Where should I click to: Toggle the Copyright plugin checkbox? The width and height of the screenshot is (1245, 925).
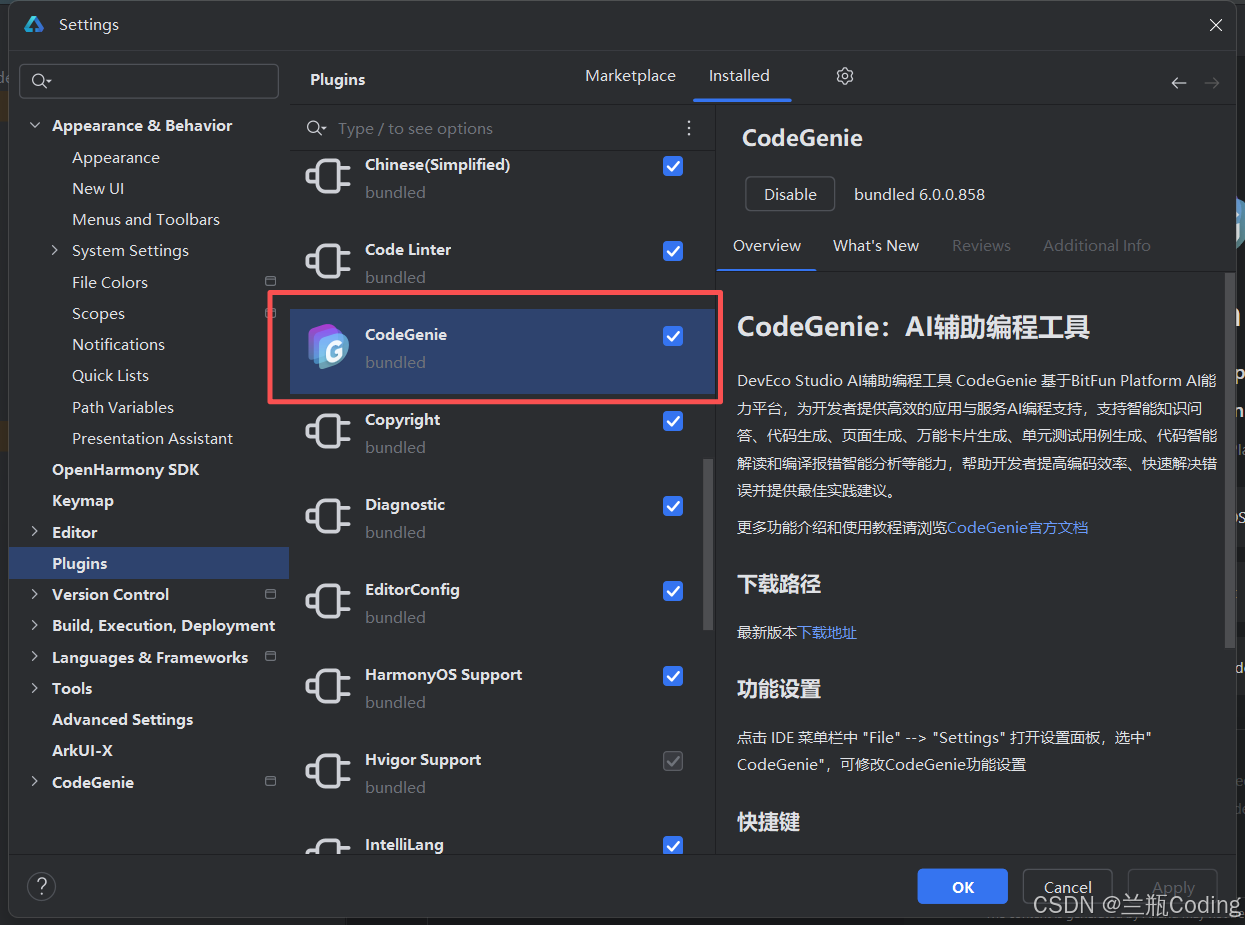pos(673,421)
